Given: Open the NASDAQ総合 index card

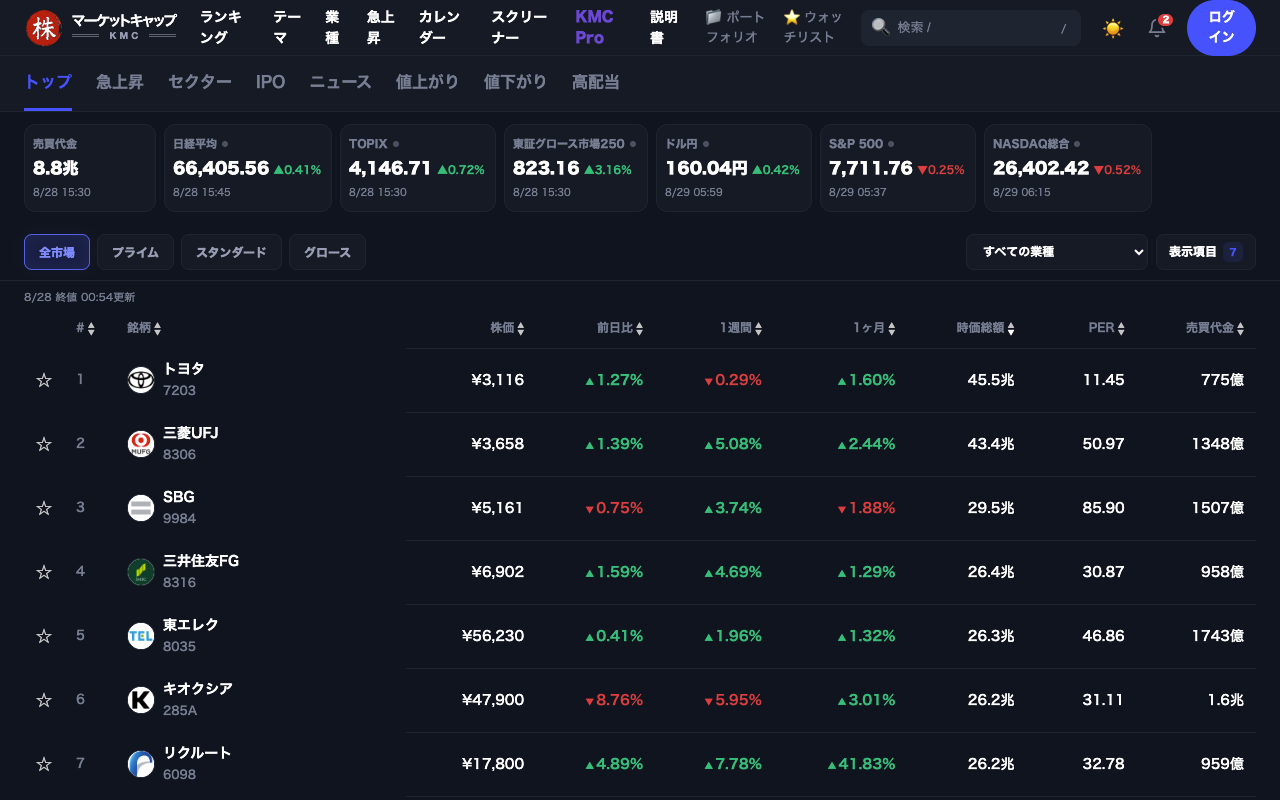Looking at the screenshot, I should point(1068,168).
